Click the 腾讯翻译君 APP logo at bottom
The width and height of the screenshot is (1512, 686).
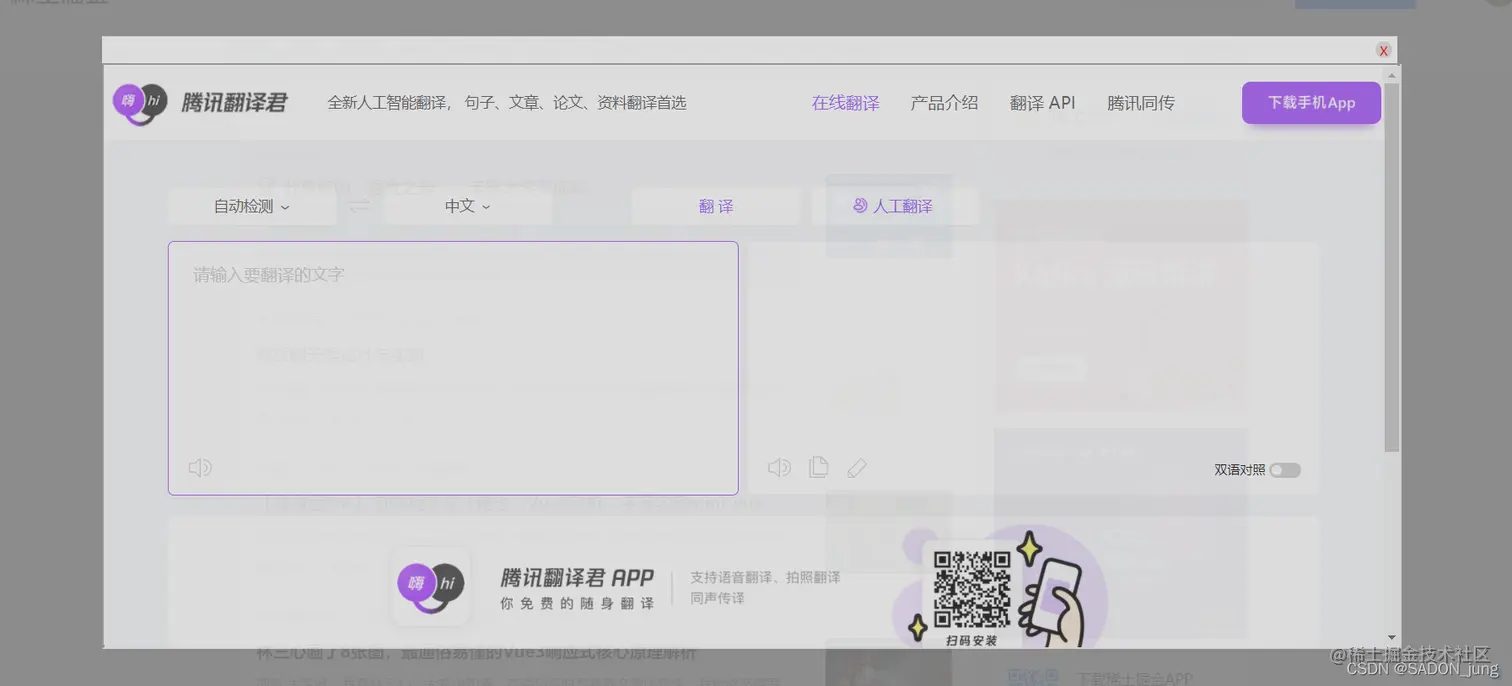click(431, 585)
